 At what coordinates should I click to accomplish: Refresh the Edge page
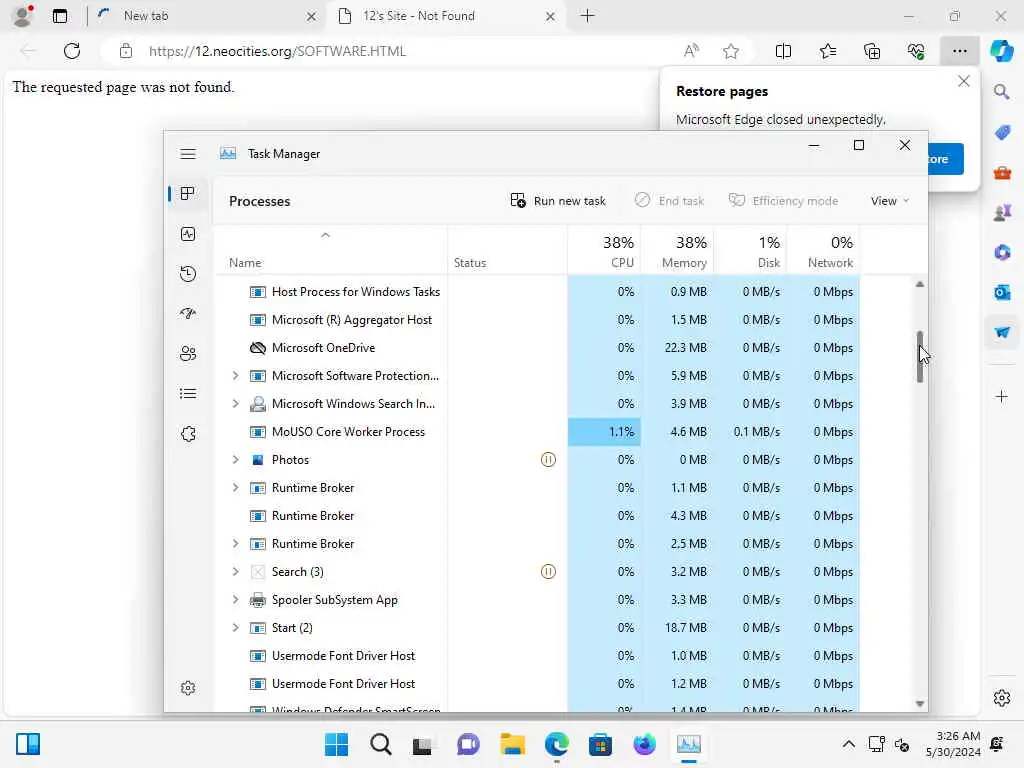(x=72, y=51)
